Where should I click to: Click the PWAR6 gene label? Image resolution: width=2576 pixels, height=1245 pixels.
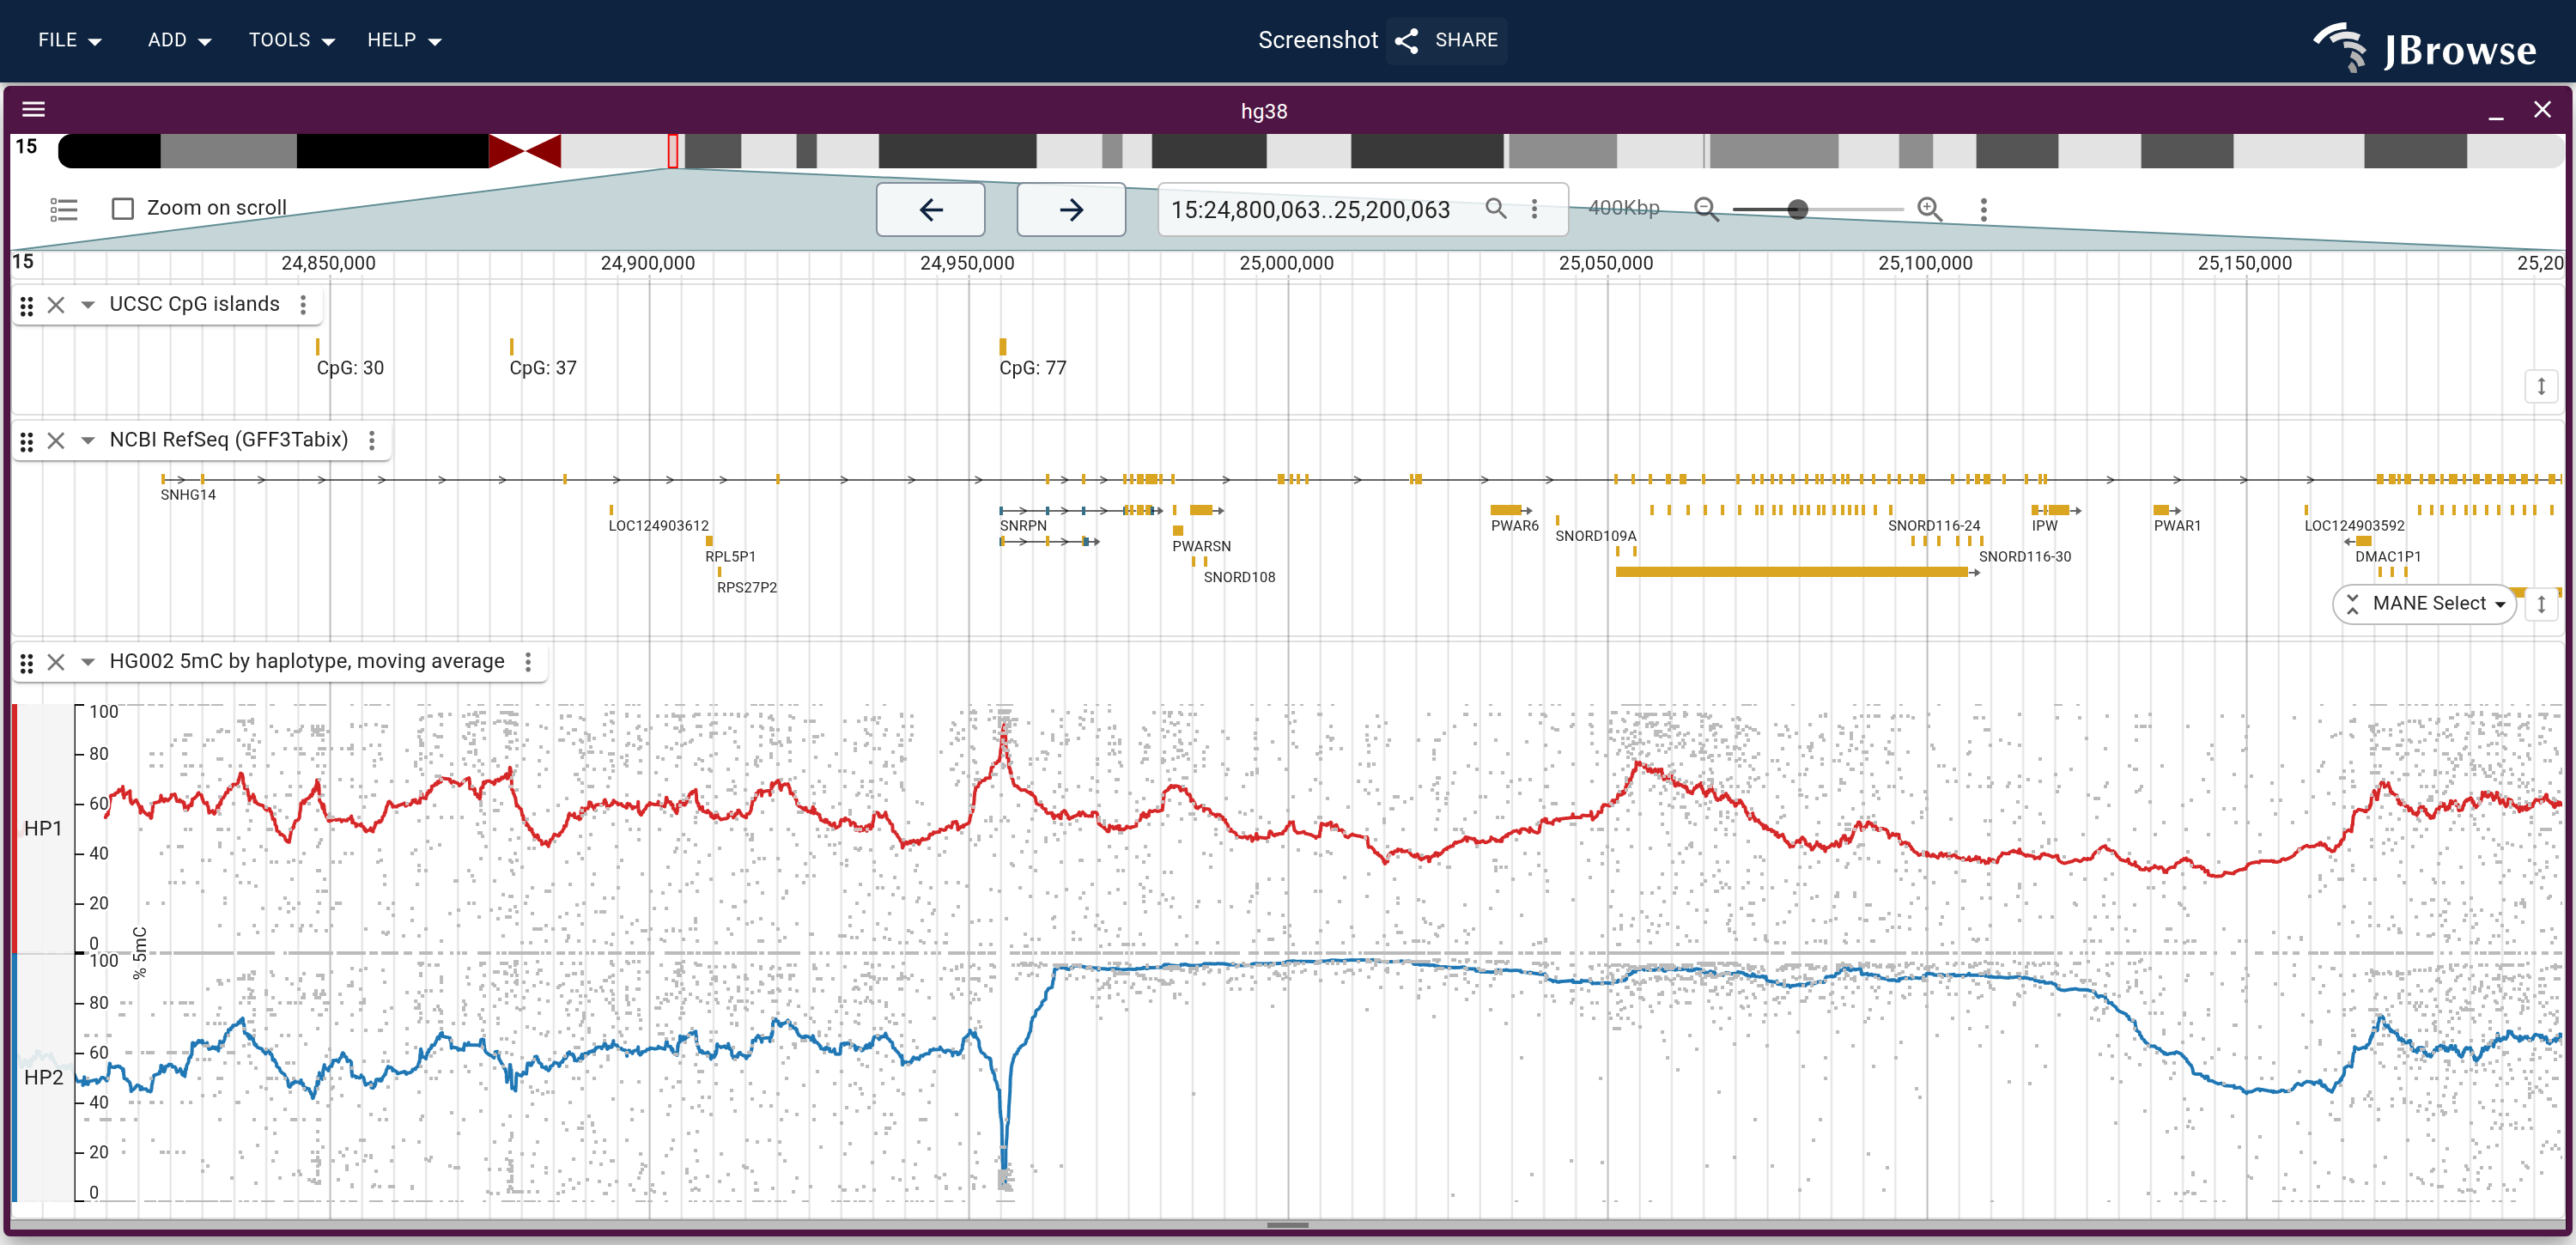pos(1515,526)
